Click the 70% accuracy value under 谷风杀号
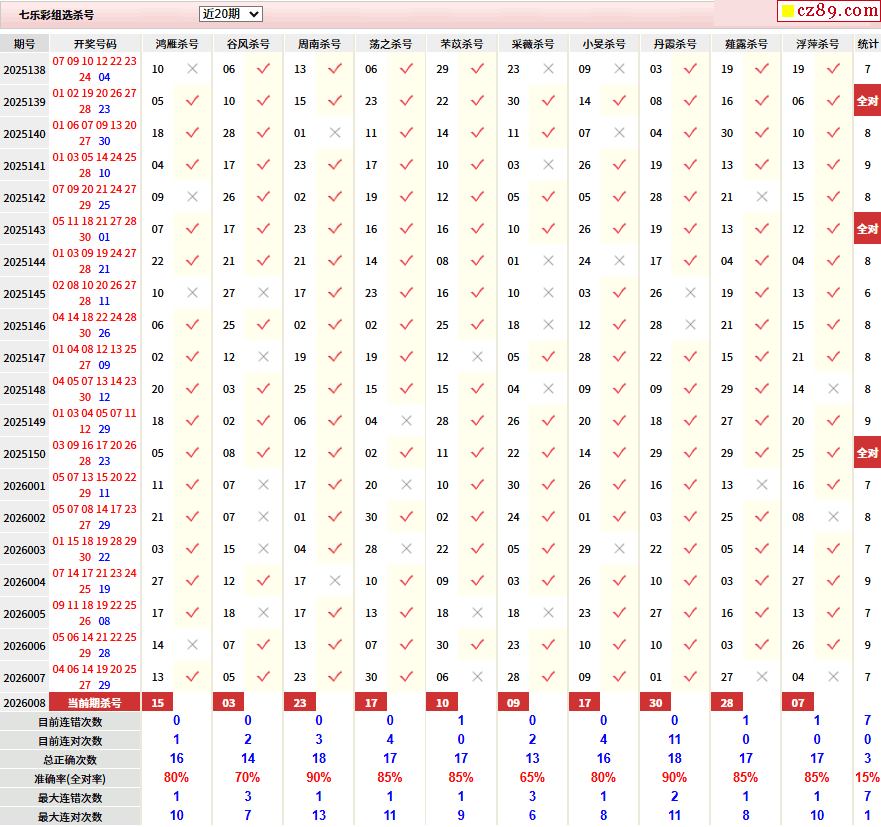 [247, 778]
